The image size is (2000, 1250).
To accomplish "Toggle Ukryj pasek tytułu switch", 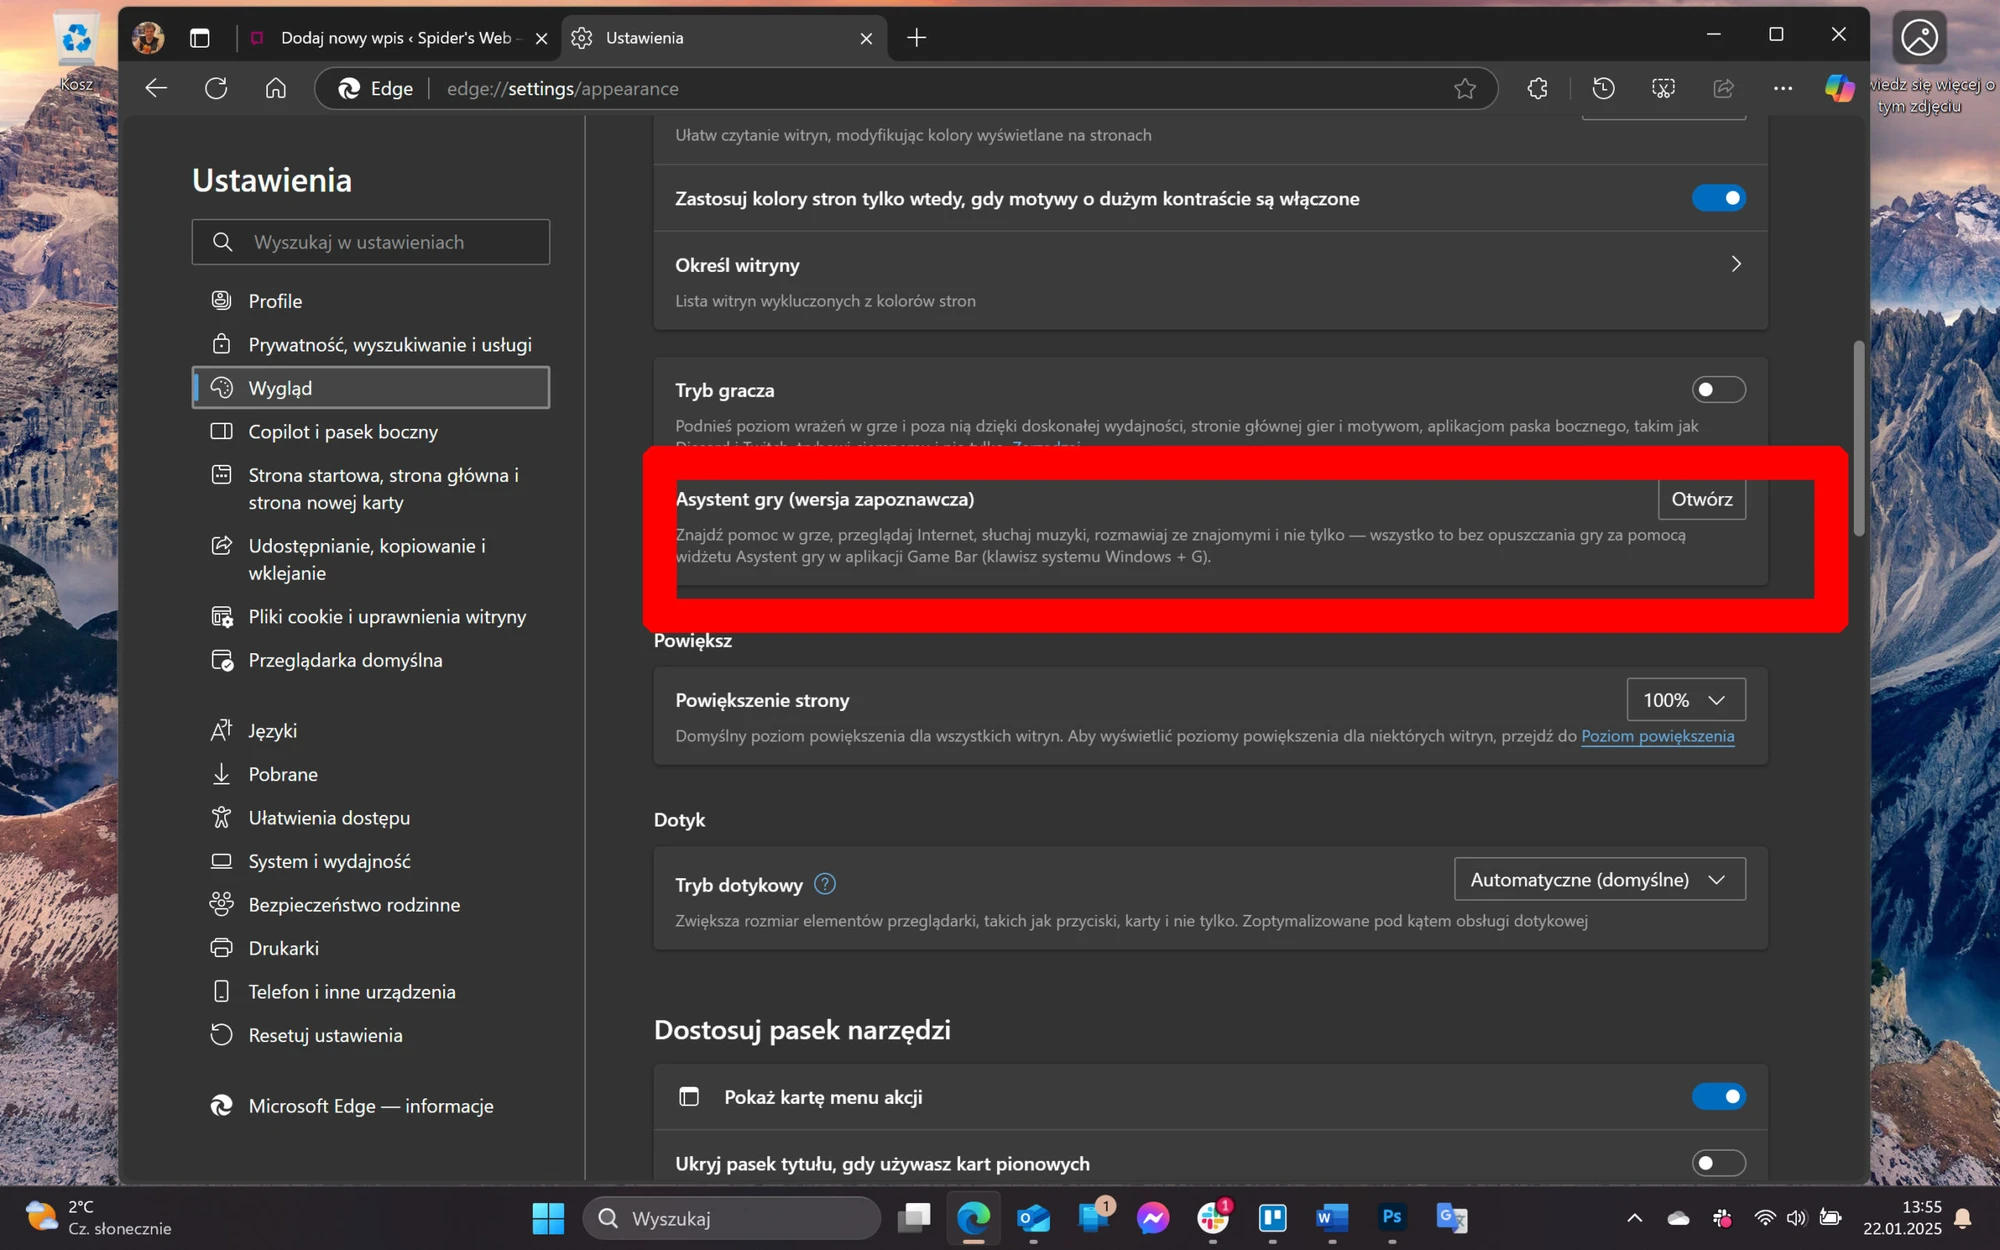I will [x=1718, y=1163].
